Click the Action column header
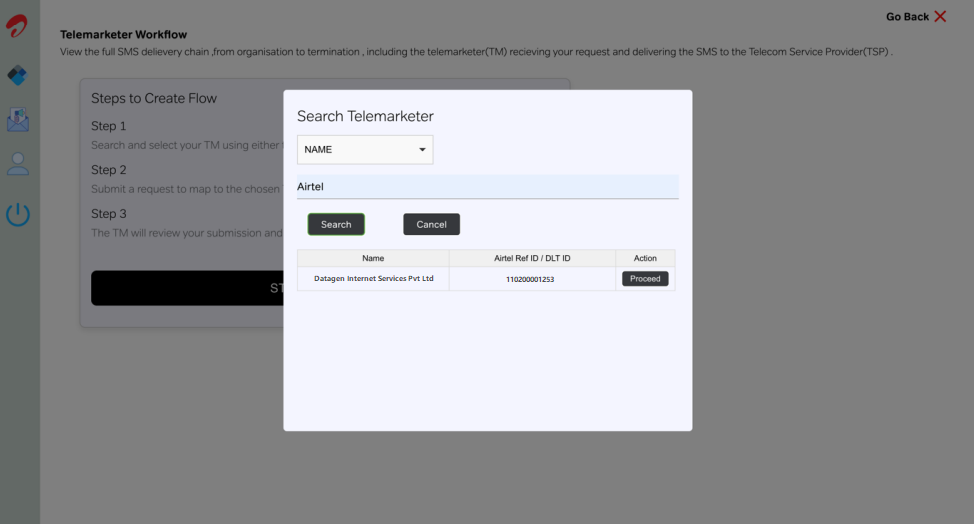974x524 pixels. tap(645, 258)
